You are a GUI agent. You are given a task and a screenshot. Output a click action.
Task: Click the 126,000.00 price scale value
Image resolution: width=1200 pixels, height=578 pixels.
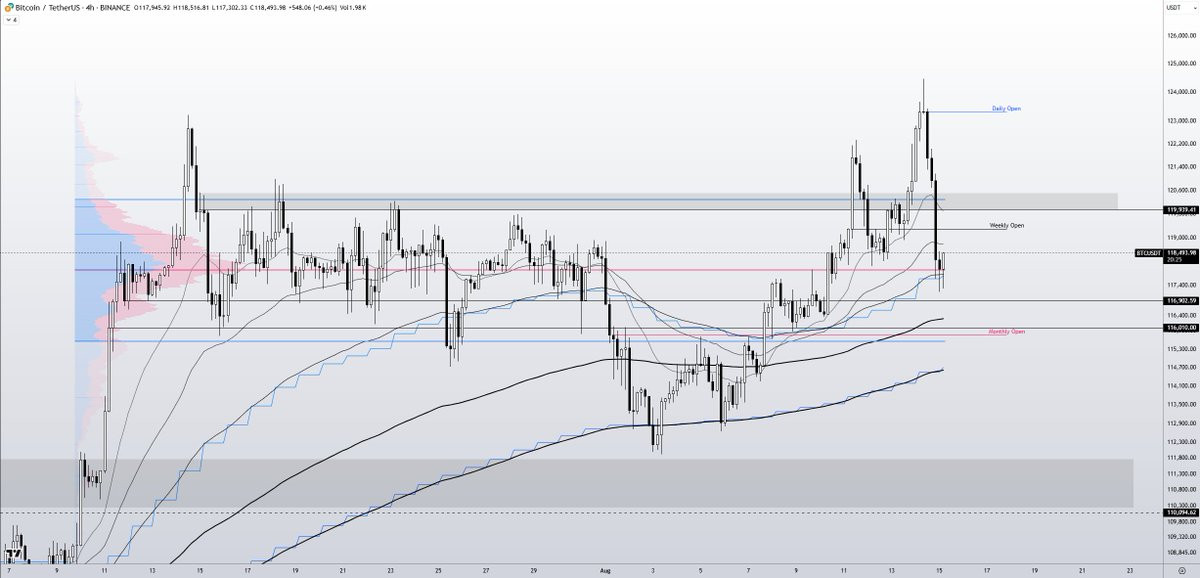[1180, 36]
